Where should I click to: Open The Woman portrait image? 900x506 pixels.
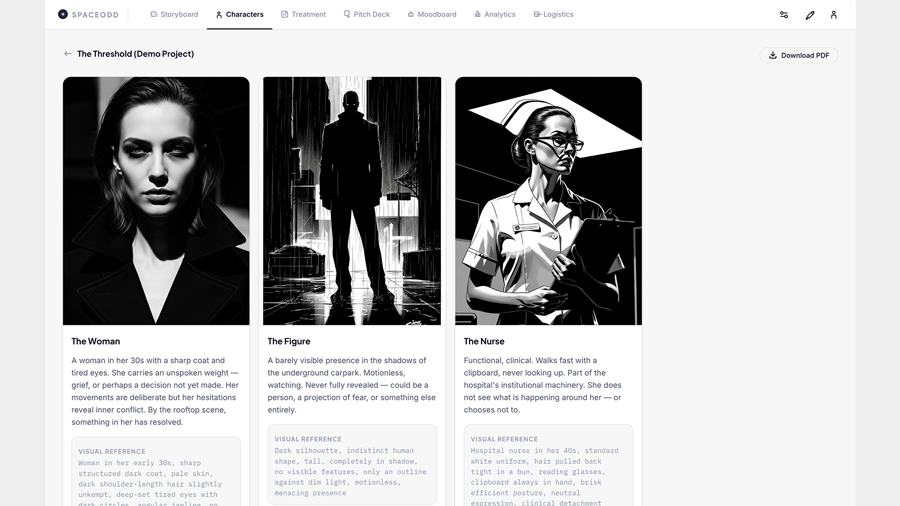click(x=156, y=201)
